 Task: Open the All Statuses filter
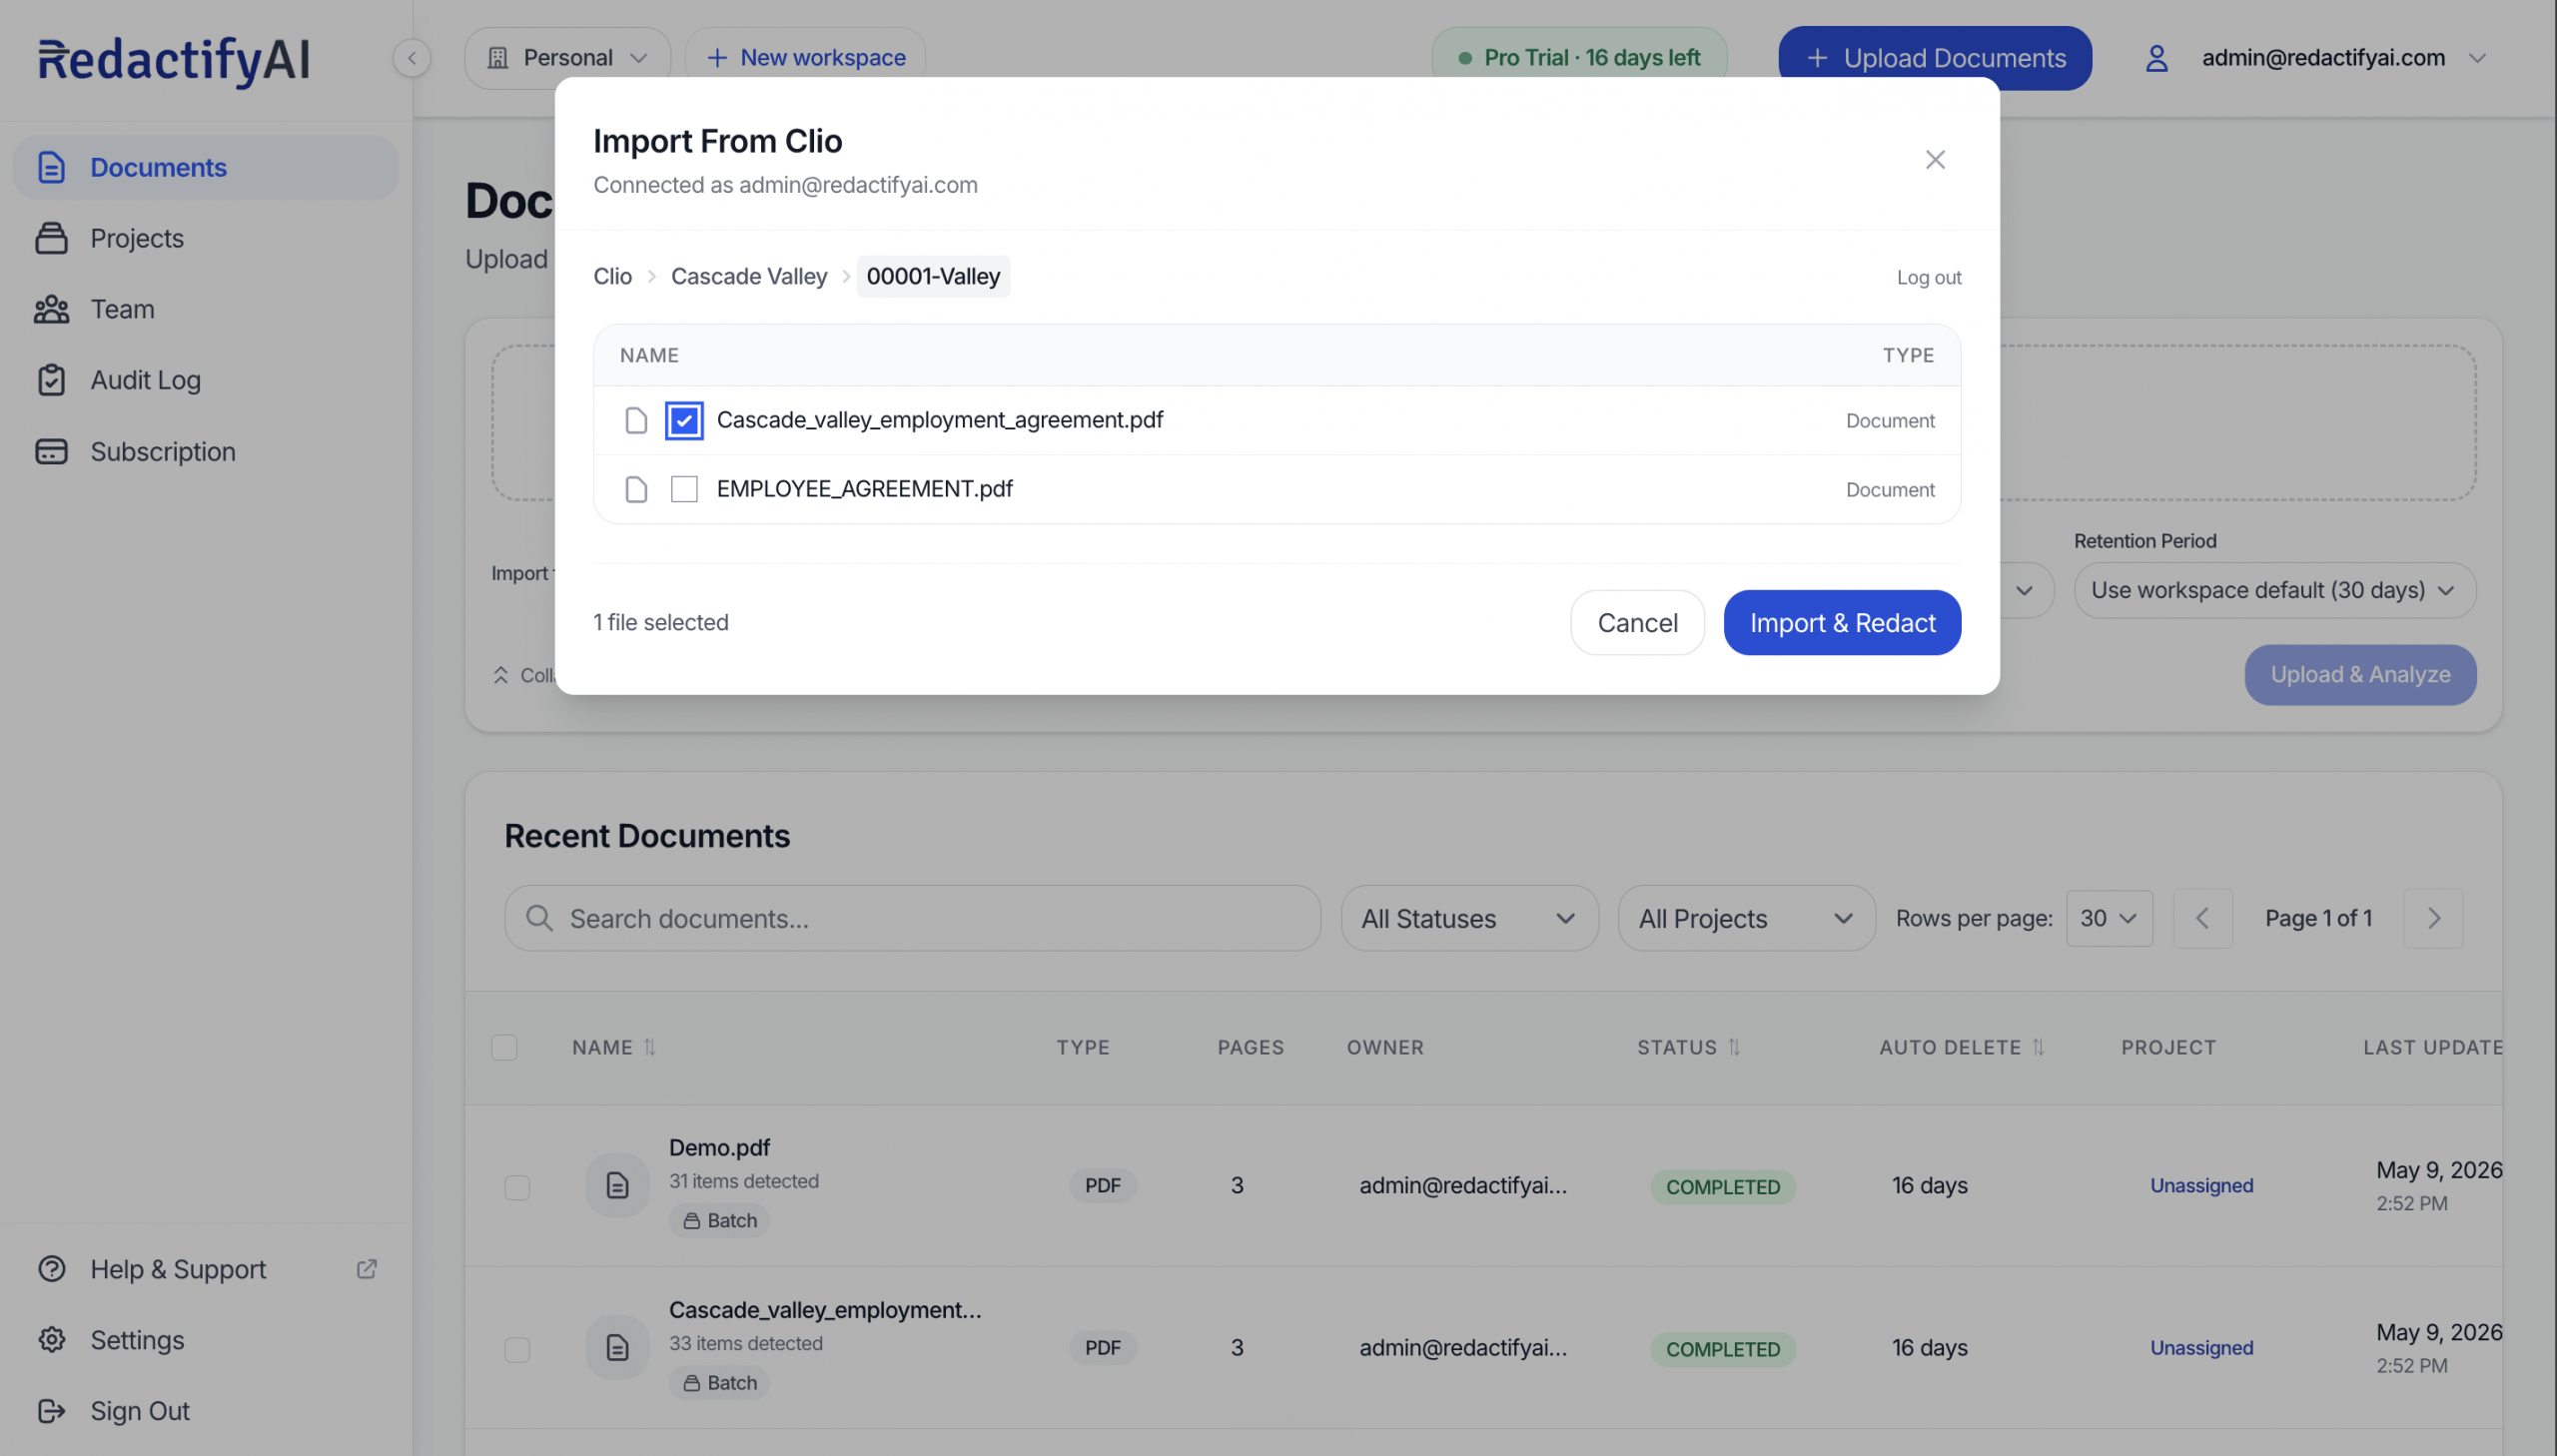pos(1469,918)
